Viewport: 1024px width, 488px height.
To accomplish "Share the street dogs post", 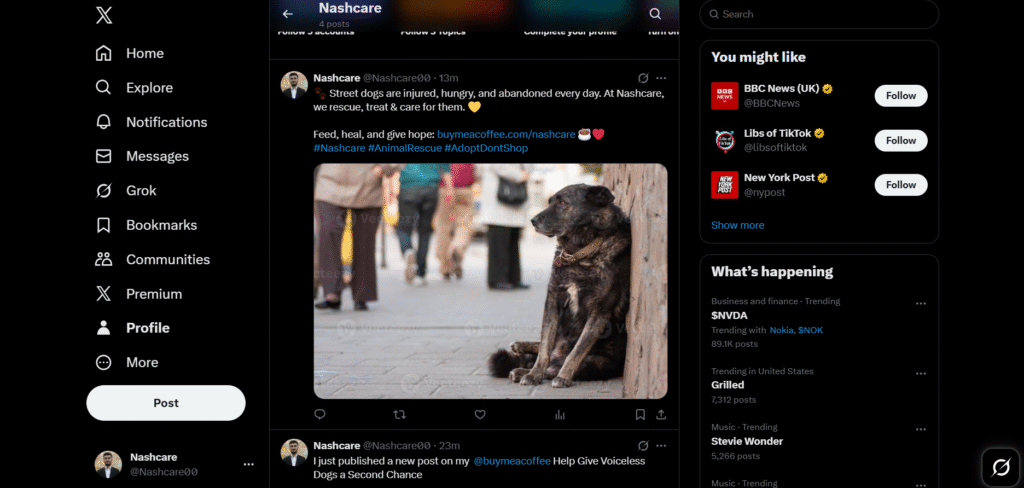I will point(661,414).
